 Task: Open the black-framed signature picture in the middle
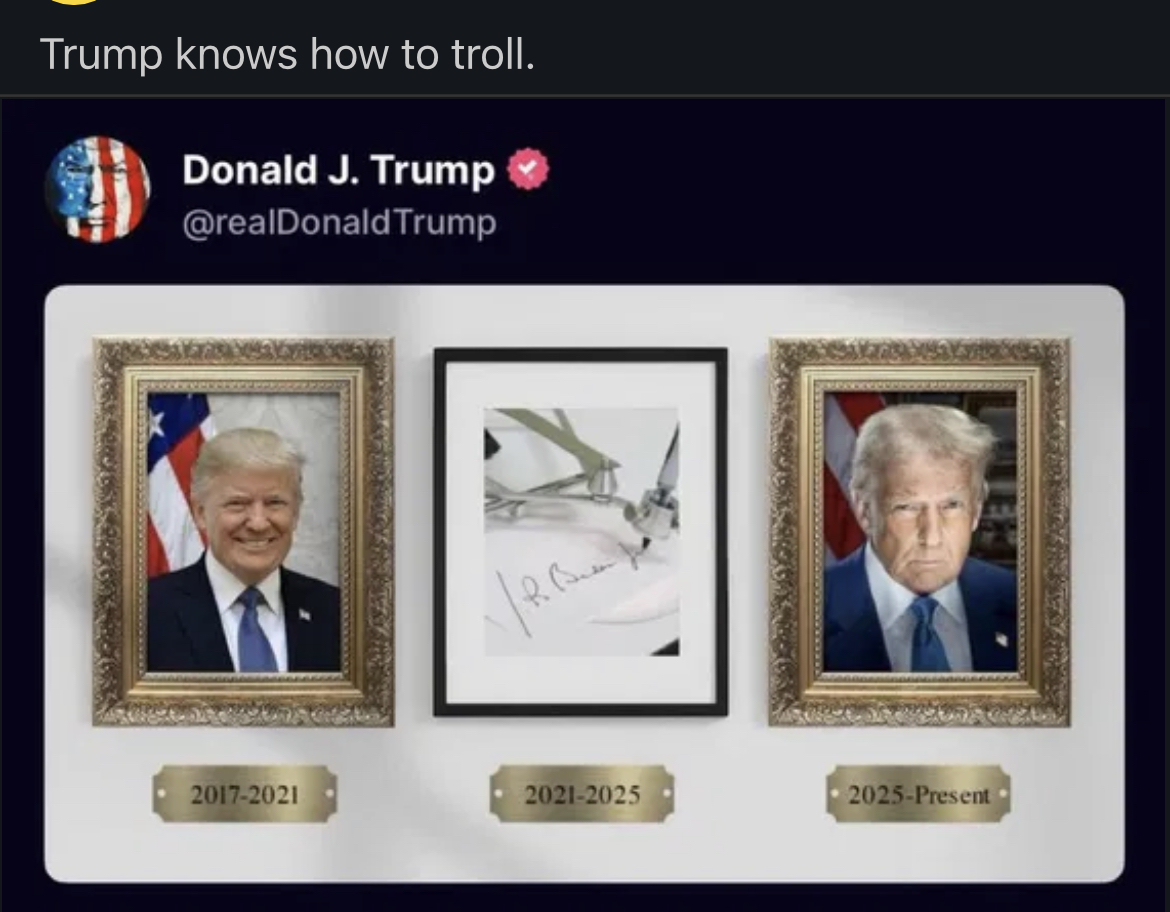(581, 532)
